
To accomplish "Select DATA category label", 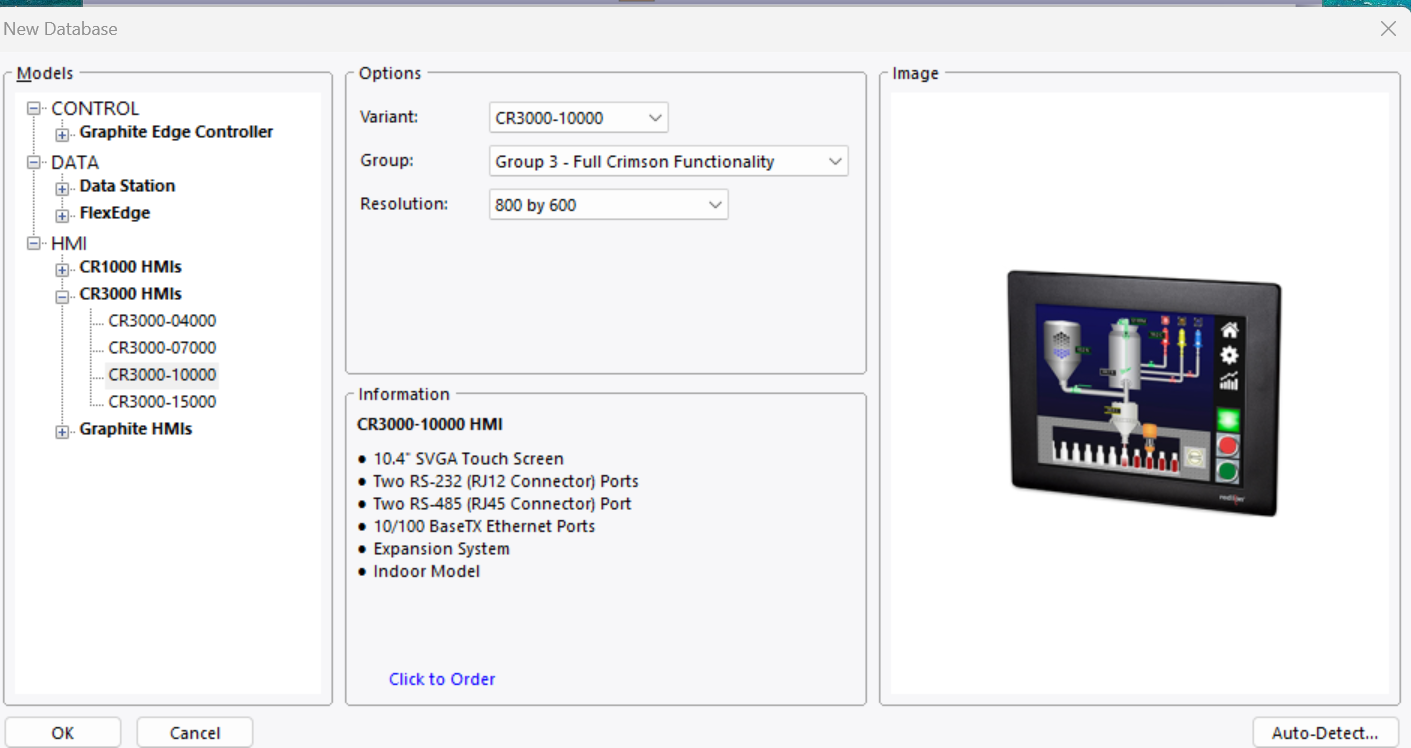I will coord(75,162).
